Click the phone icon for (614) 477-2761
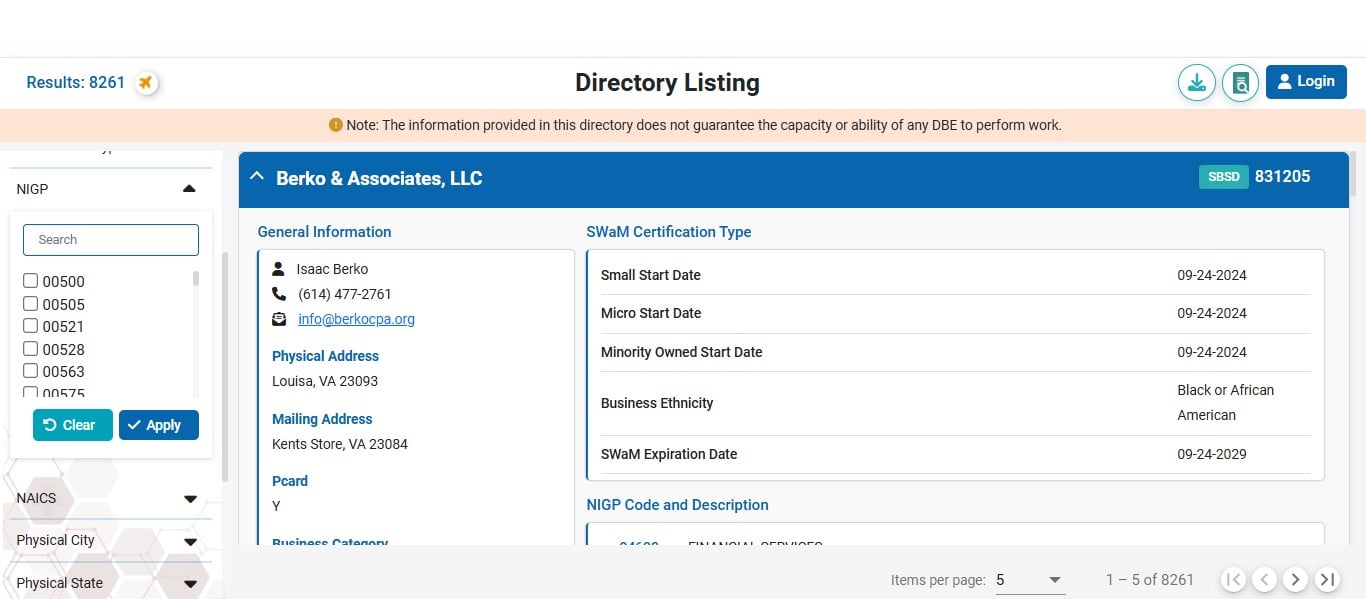Screen dimensions: 1366x599 279,294
